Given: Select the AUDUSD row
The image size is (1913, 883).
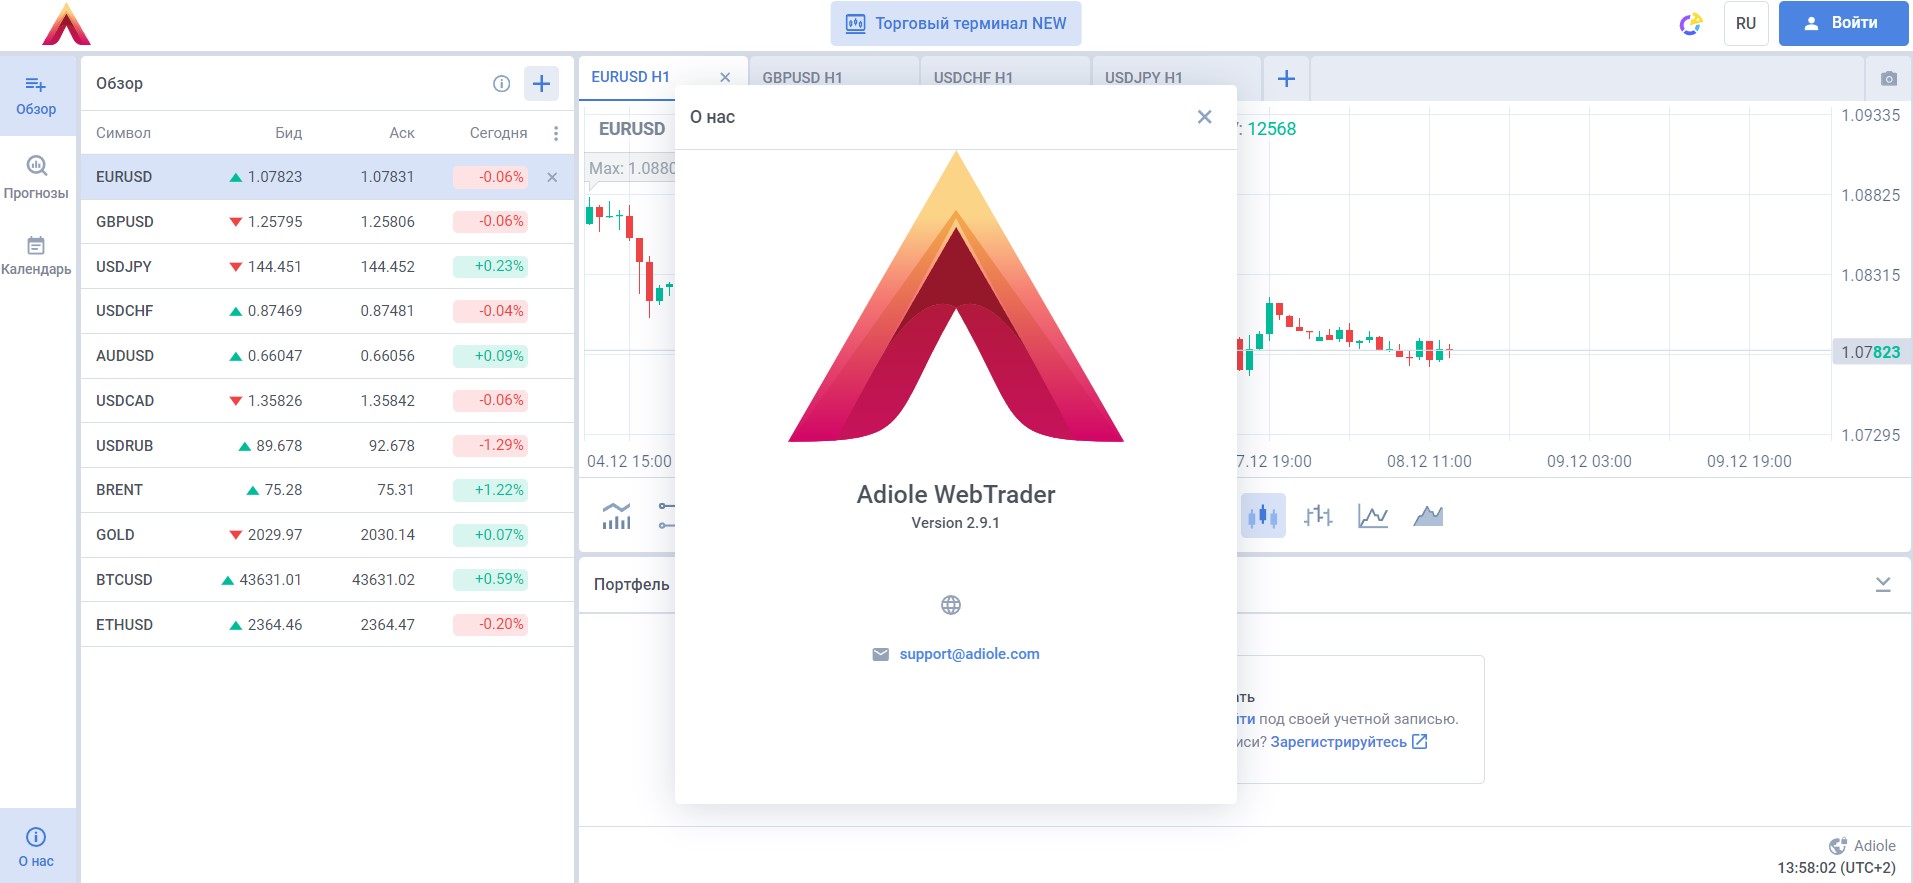Looking at the screenshot, I should 327,356.
